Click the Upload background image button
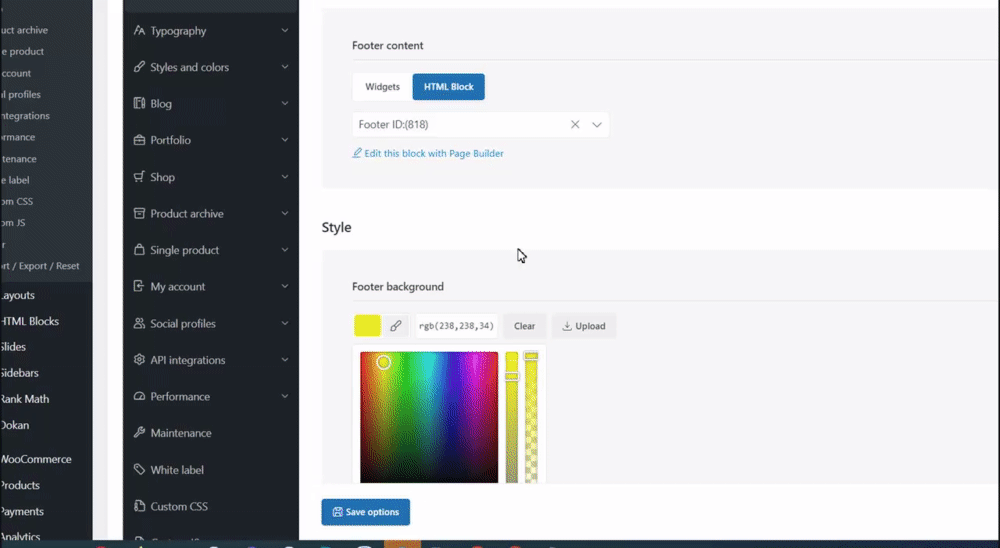 (x=584, y=325)
